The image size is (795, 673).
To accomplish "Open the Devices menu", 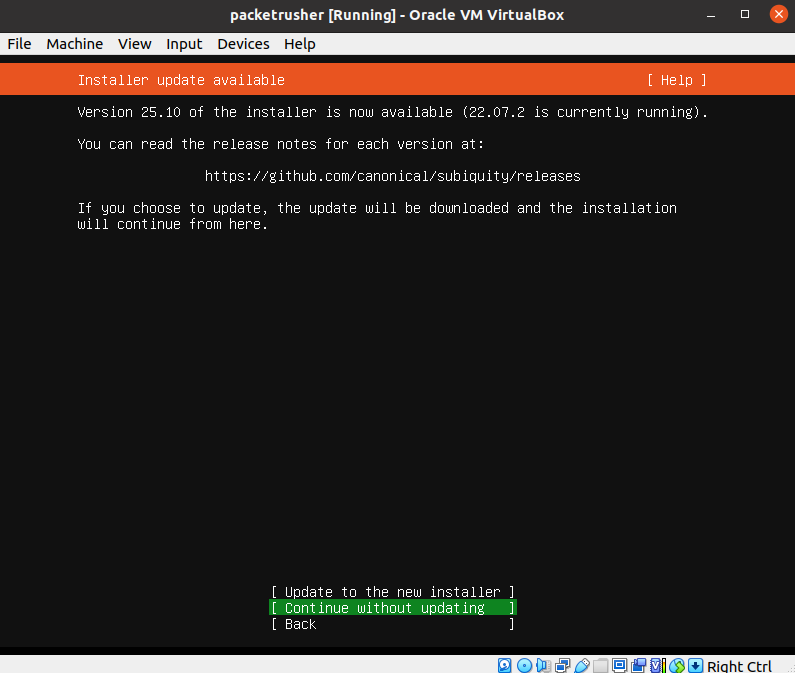I will 243,44.
